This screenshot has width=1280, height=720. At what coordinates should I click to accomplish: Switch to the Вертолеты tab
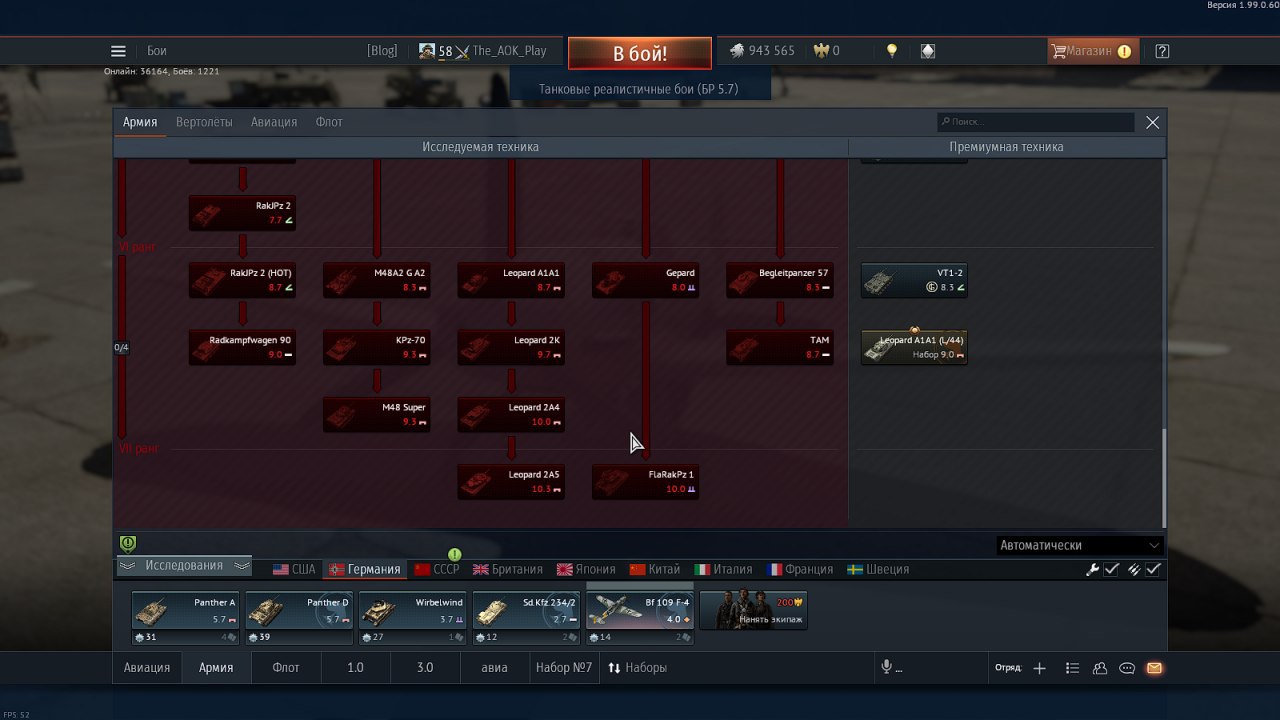click(x=204, y=122)
